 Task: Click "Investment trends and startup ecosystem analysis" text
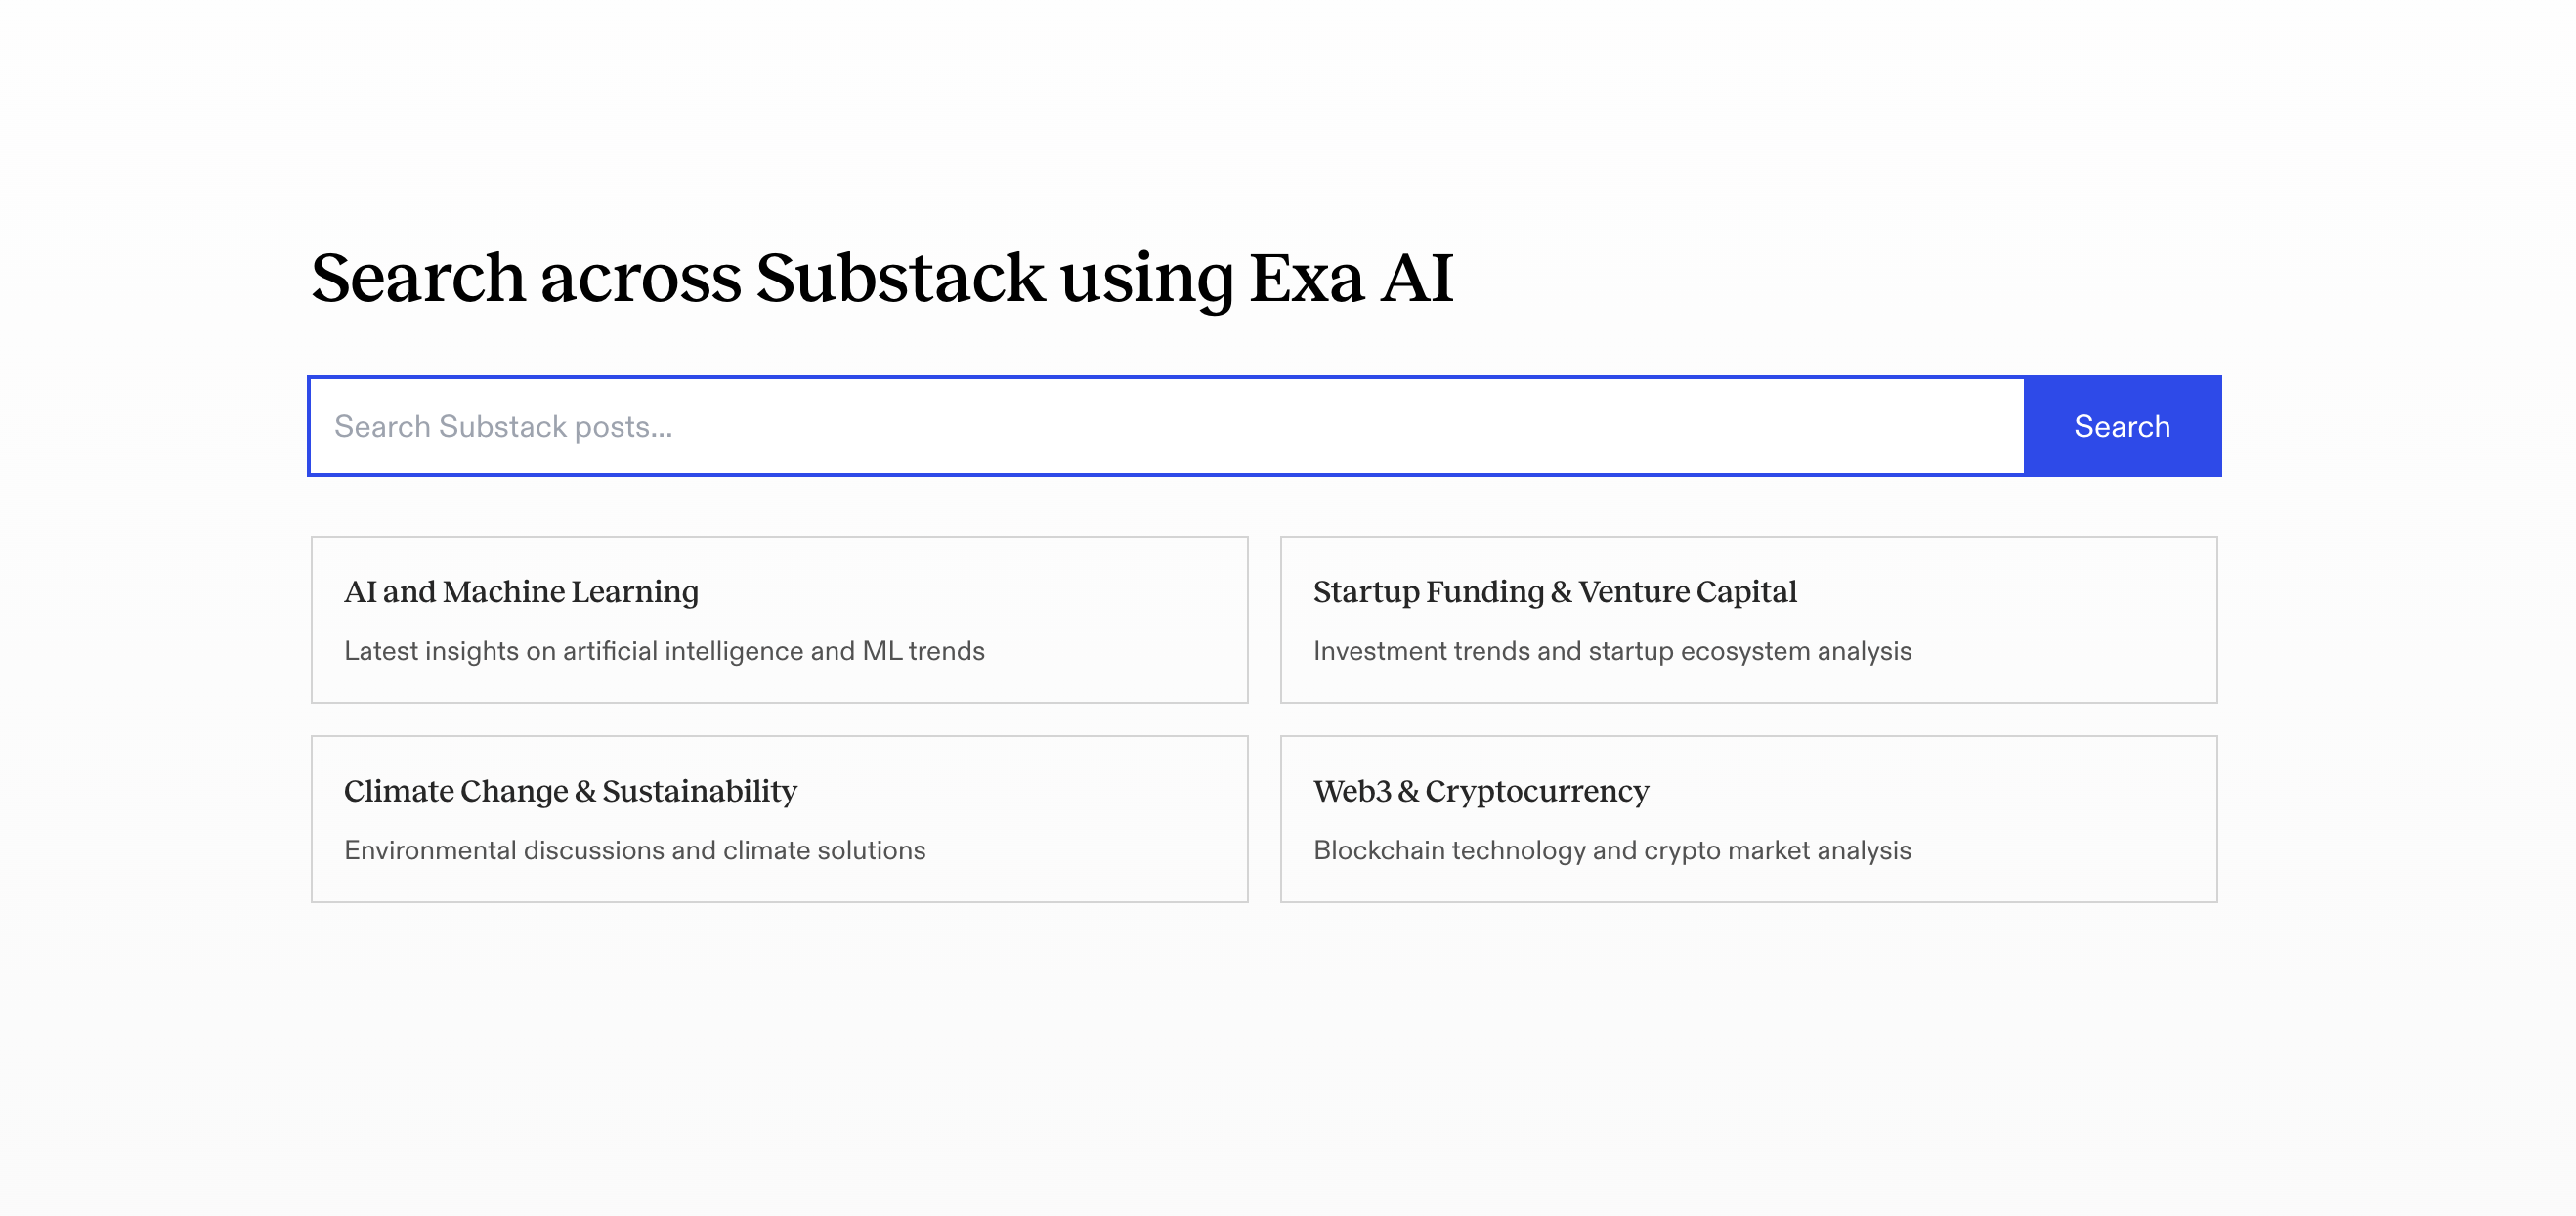pyautogui.click(x=1611, y=651)
